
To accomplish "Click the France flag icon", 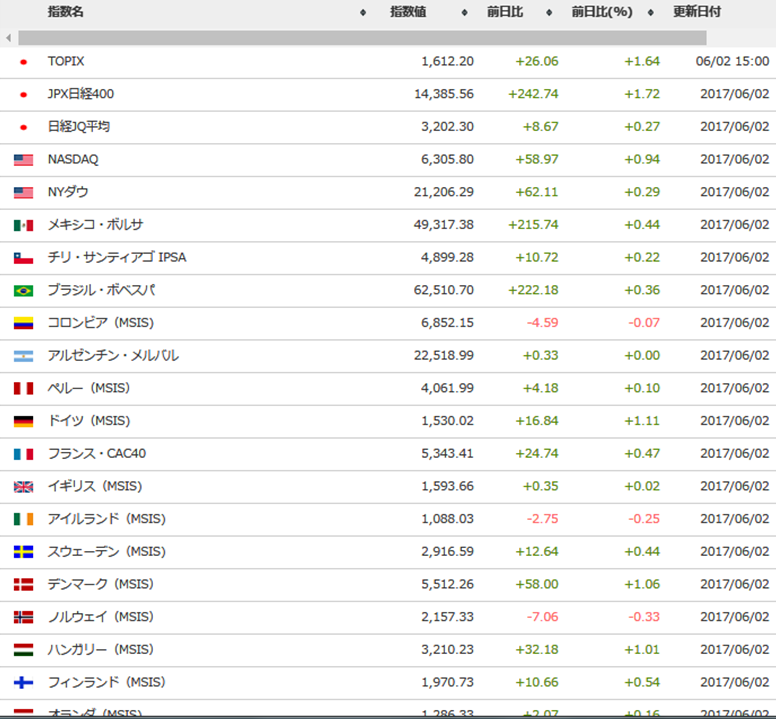I will pos(23,454).
